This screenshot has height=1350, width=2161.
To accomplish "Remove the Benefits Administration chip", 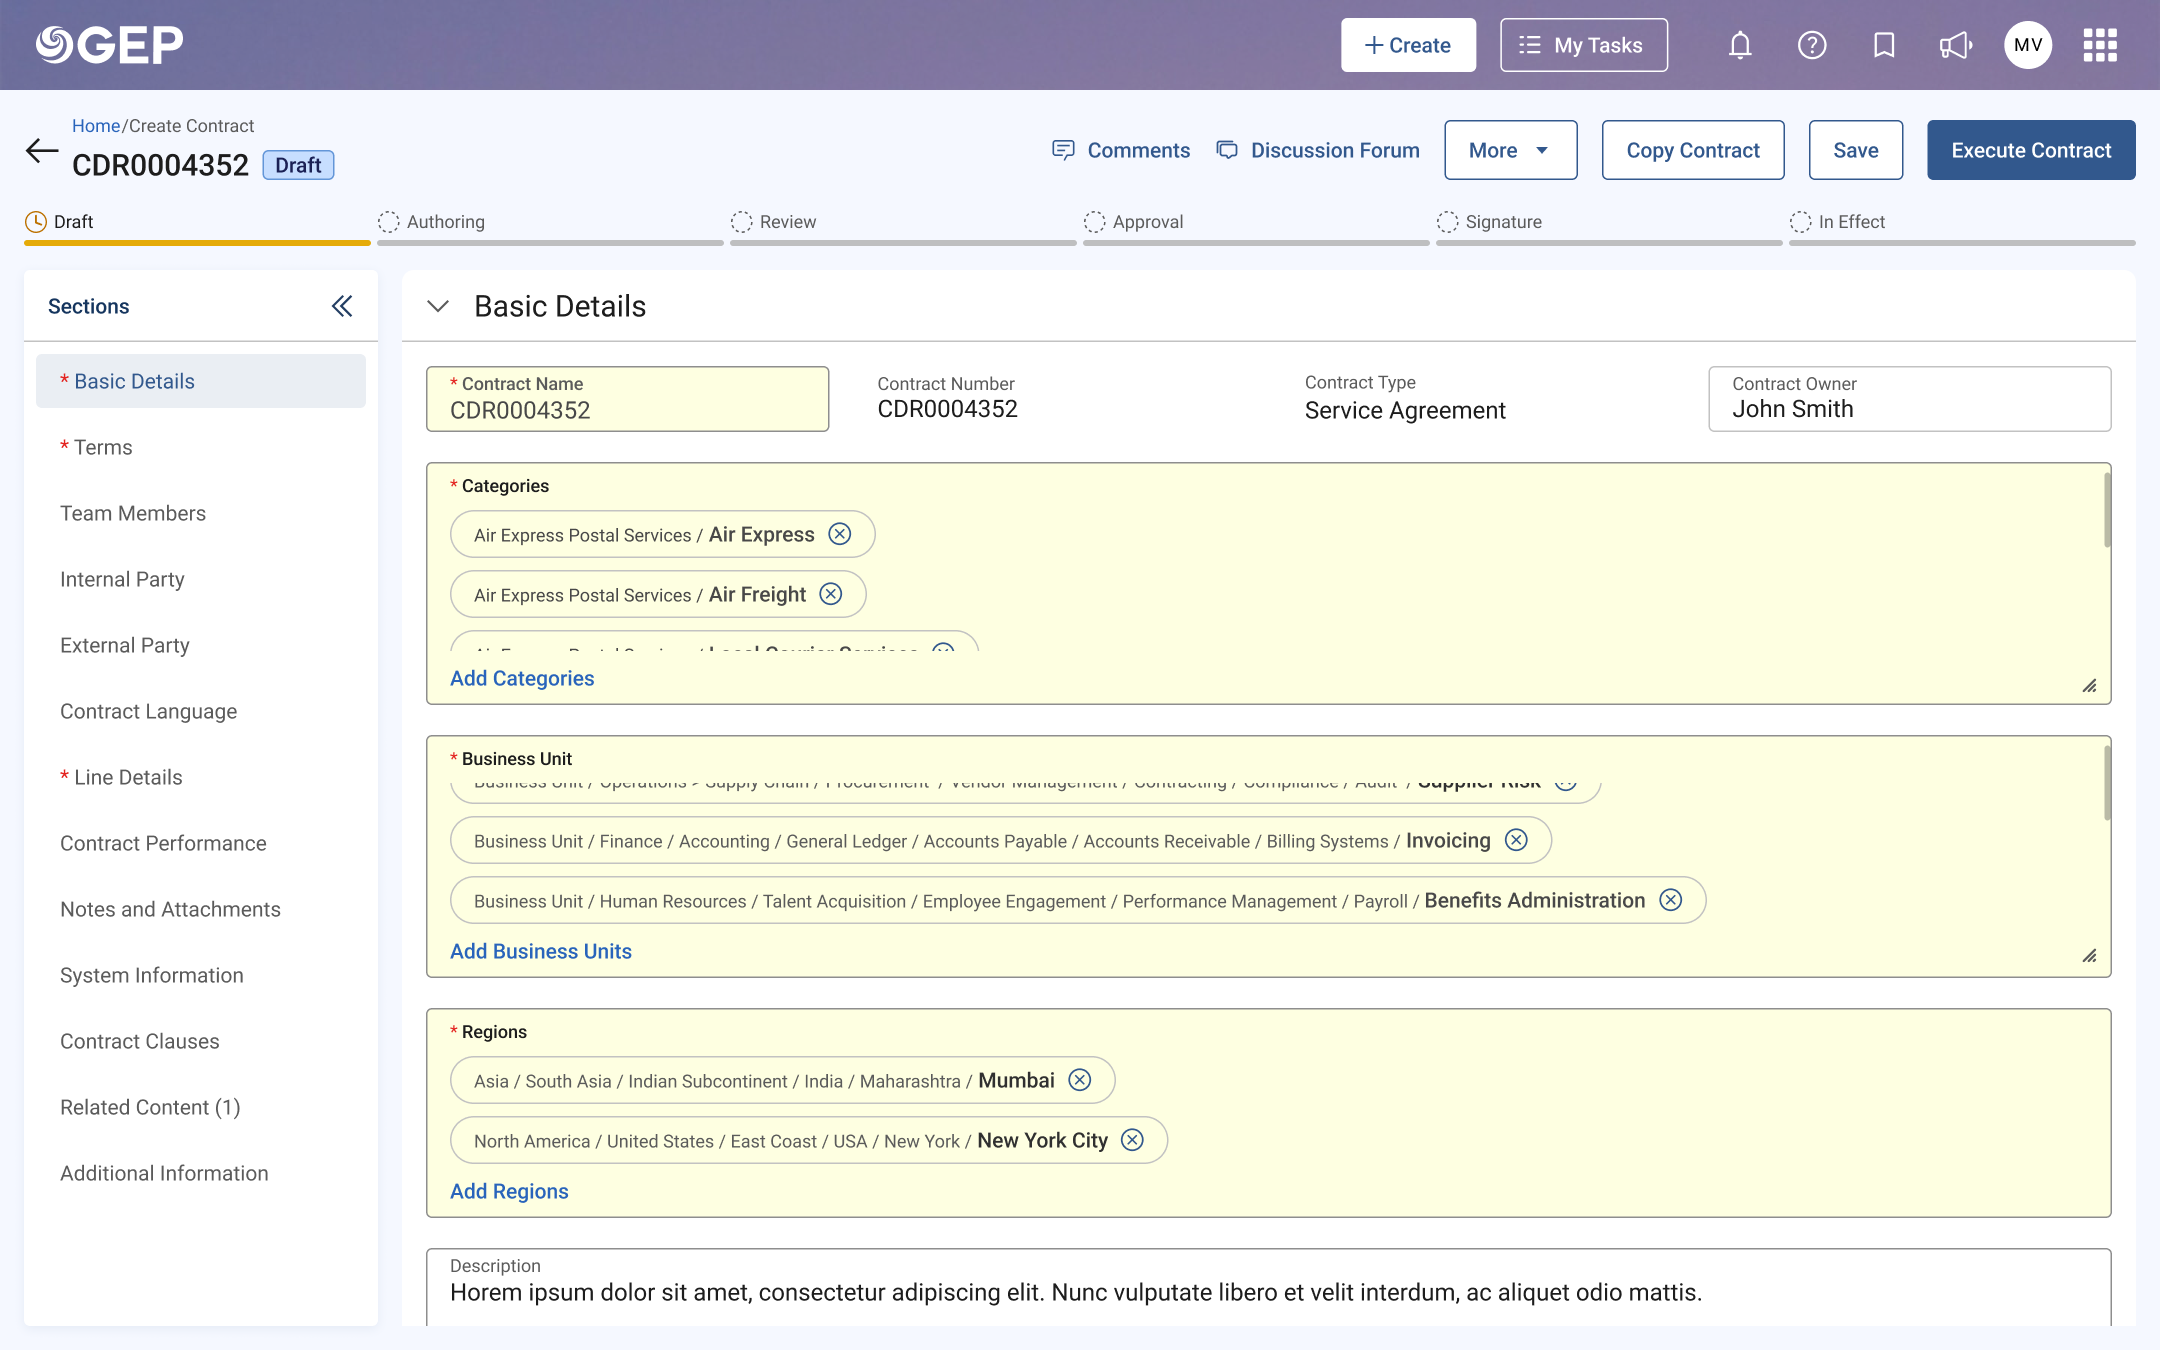I will tap(1671, 900).
